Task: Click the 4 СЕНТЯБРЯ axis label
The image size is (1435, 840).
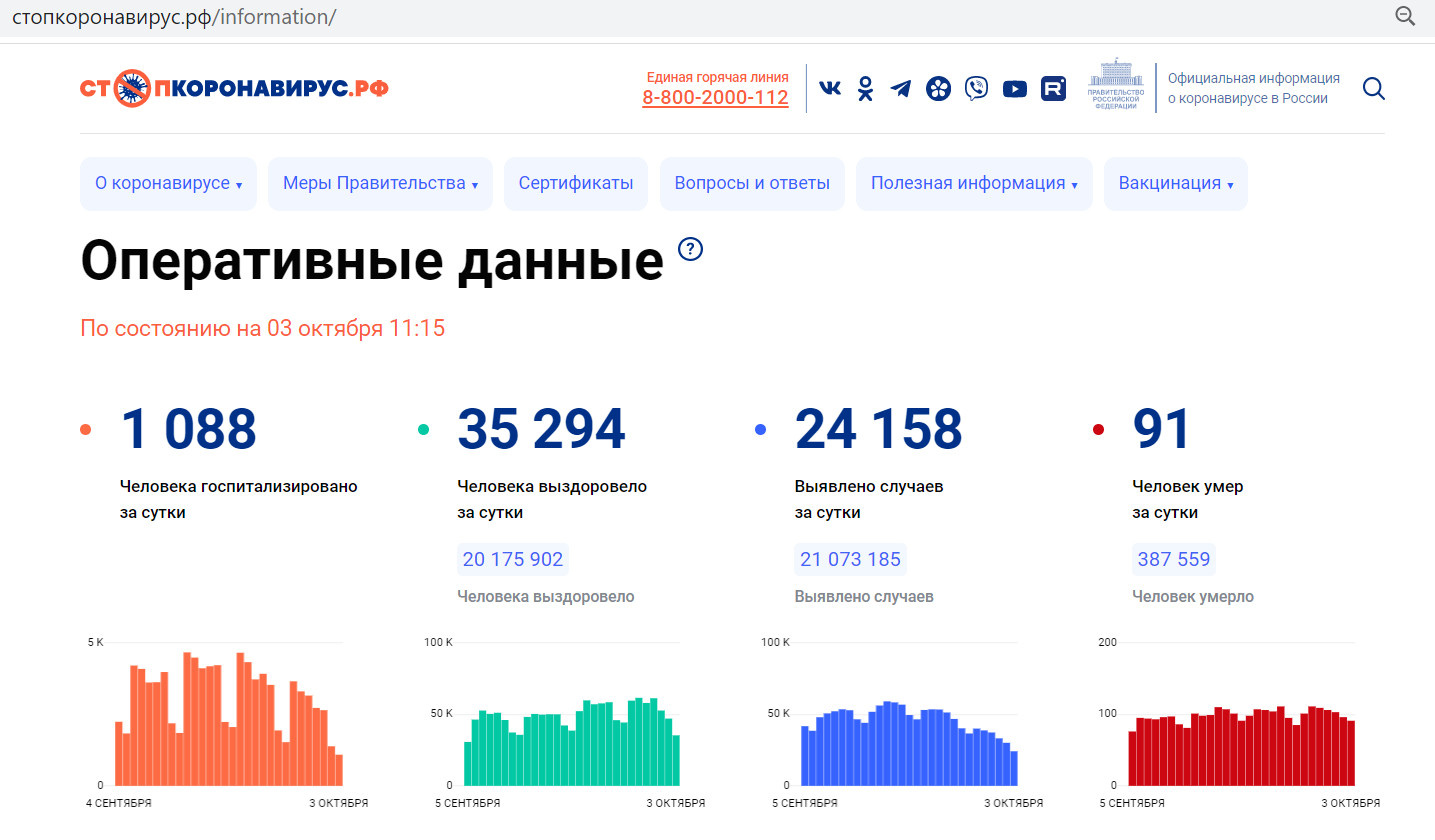Action: click(118, 803)
